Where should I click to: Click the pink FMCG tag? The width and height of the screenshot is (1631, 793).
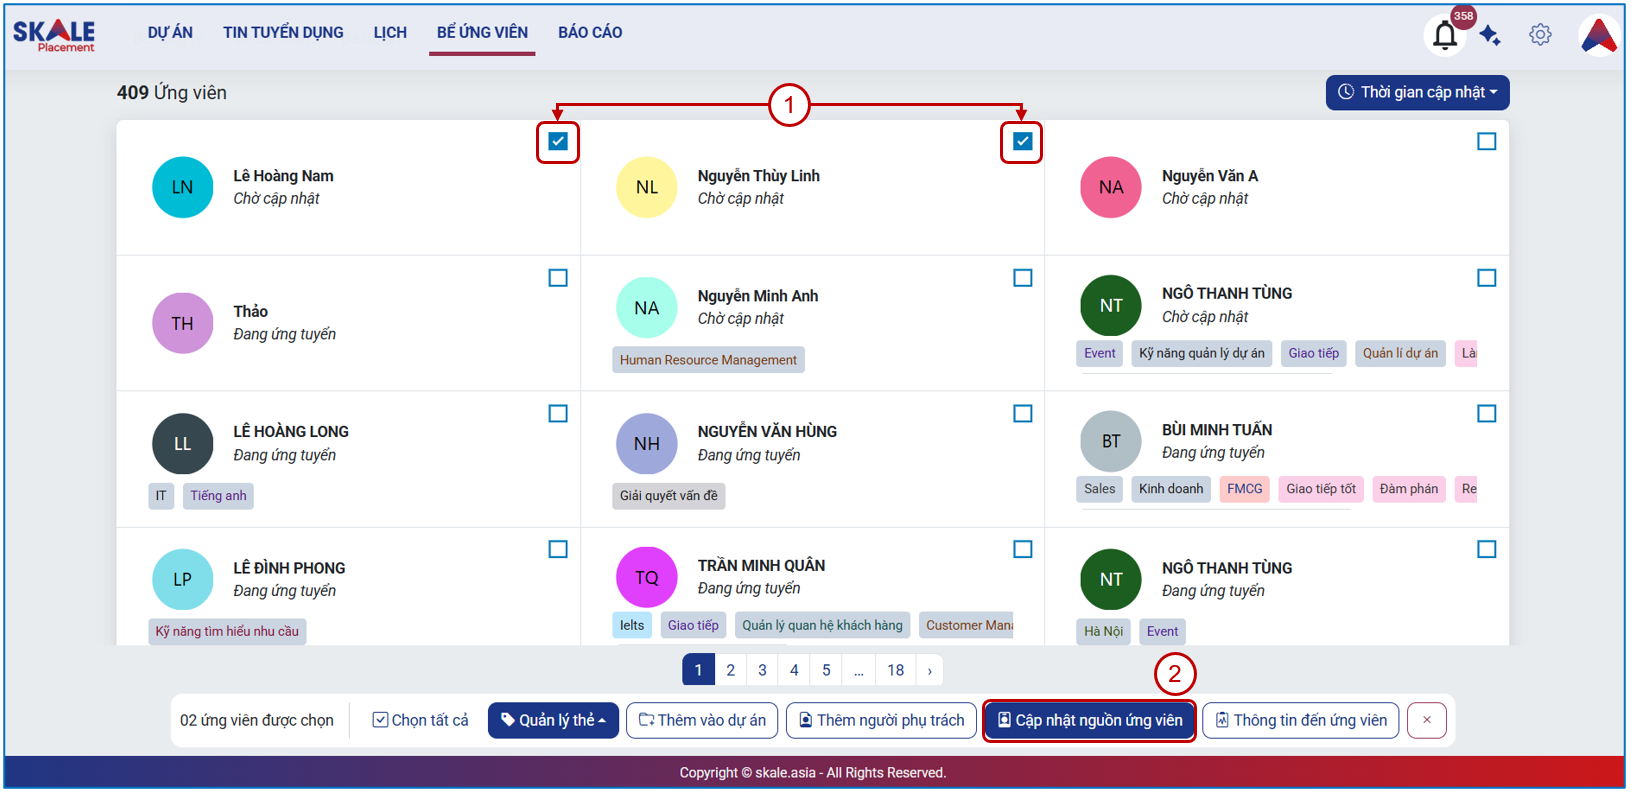click(x=1245, y=489)
